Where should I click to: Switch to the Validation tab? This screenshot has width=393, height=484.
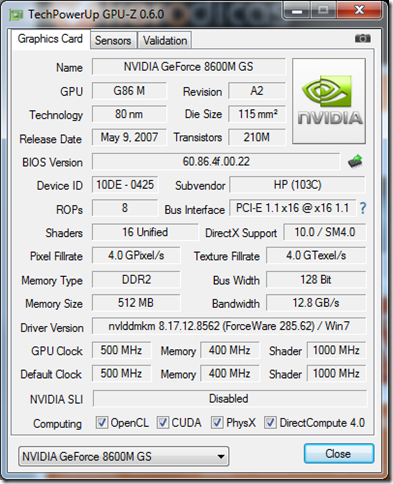click(165, 41)
